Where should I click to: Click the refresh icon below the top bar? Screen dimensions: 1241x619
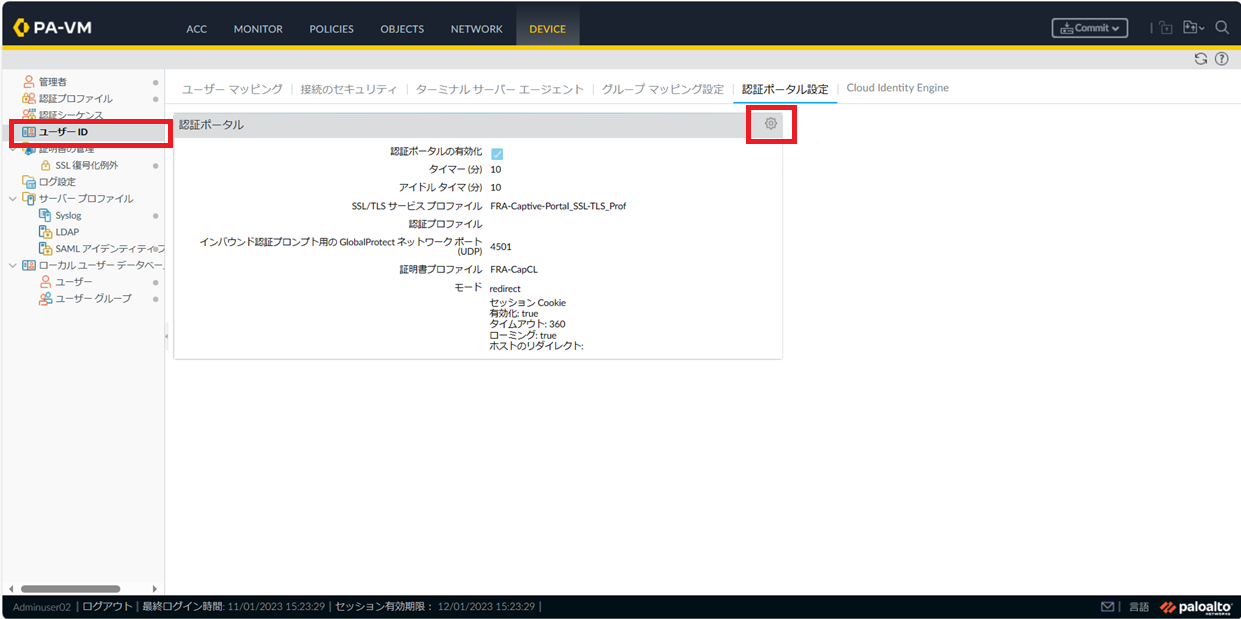click(x=1201, y=59)
